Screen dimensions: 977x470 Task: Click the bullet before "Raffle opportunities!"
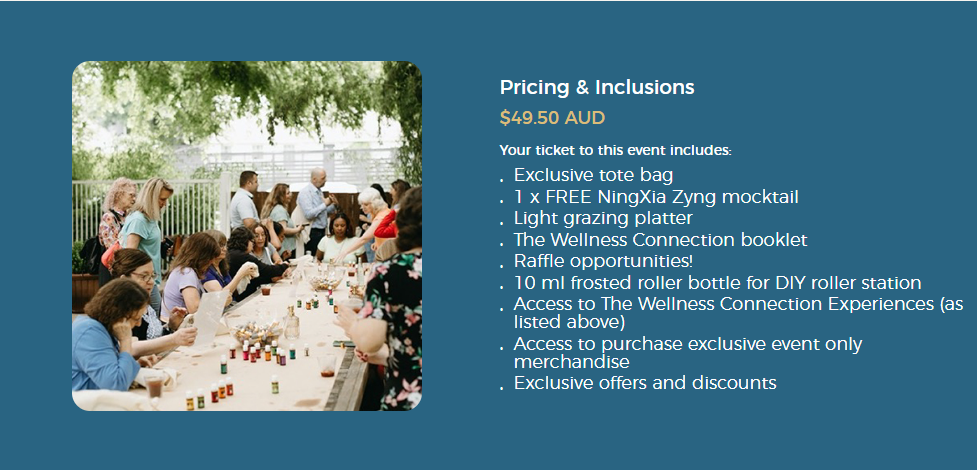tap(502, 265)
